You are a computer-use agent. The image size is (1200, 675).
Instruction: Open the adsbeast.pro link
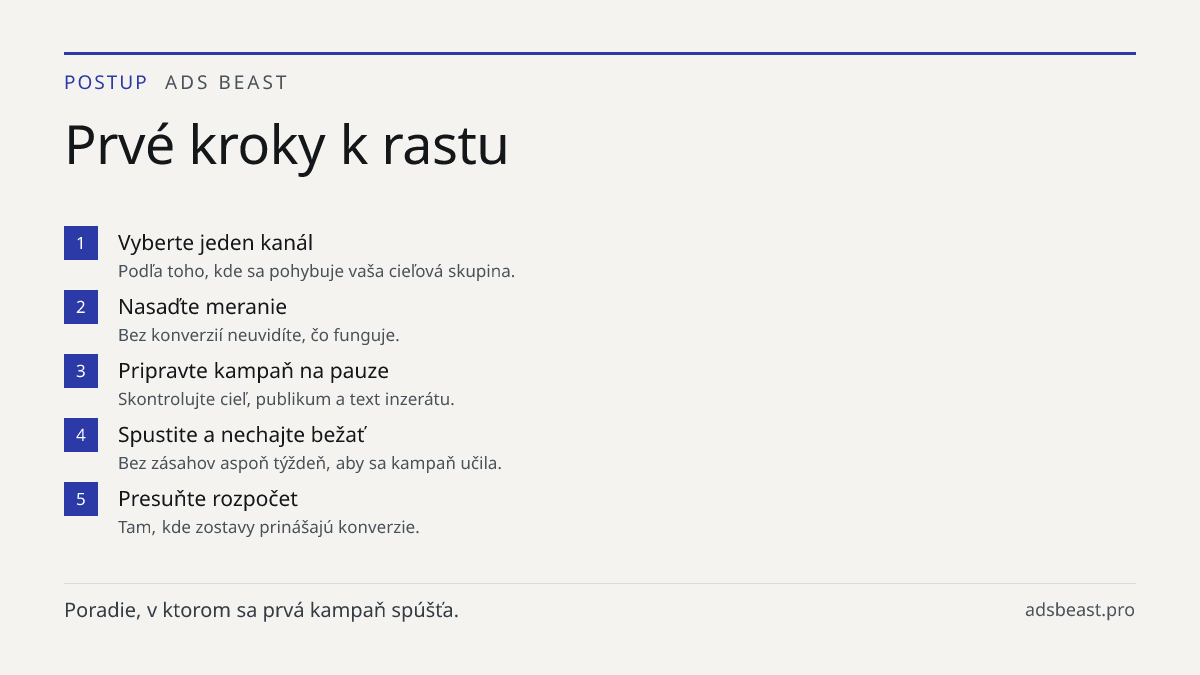pyautogui.click(x=1080, y=610)
